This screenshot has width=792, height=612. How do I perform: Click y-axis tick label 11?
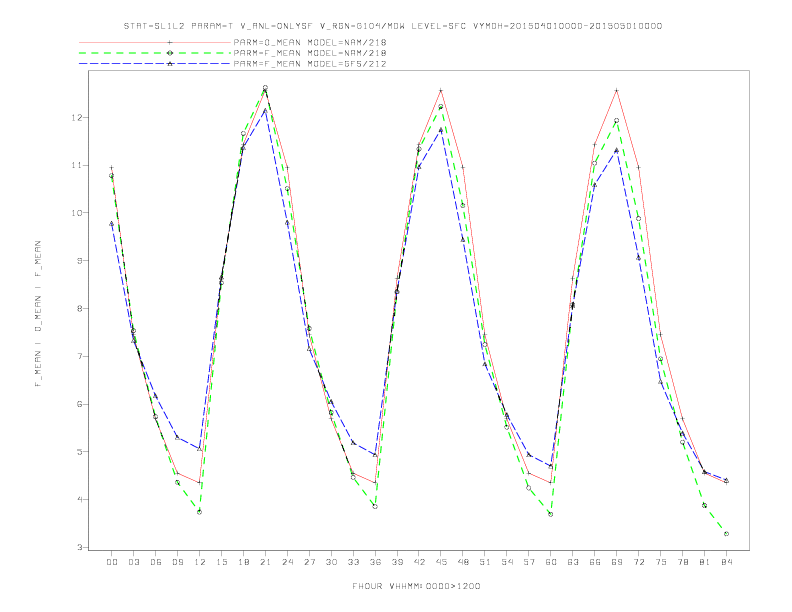(x=77, y=165)
